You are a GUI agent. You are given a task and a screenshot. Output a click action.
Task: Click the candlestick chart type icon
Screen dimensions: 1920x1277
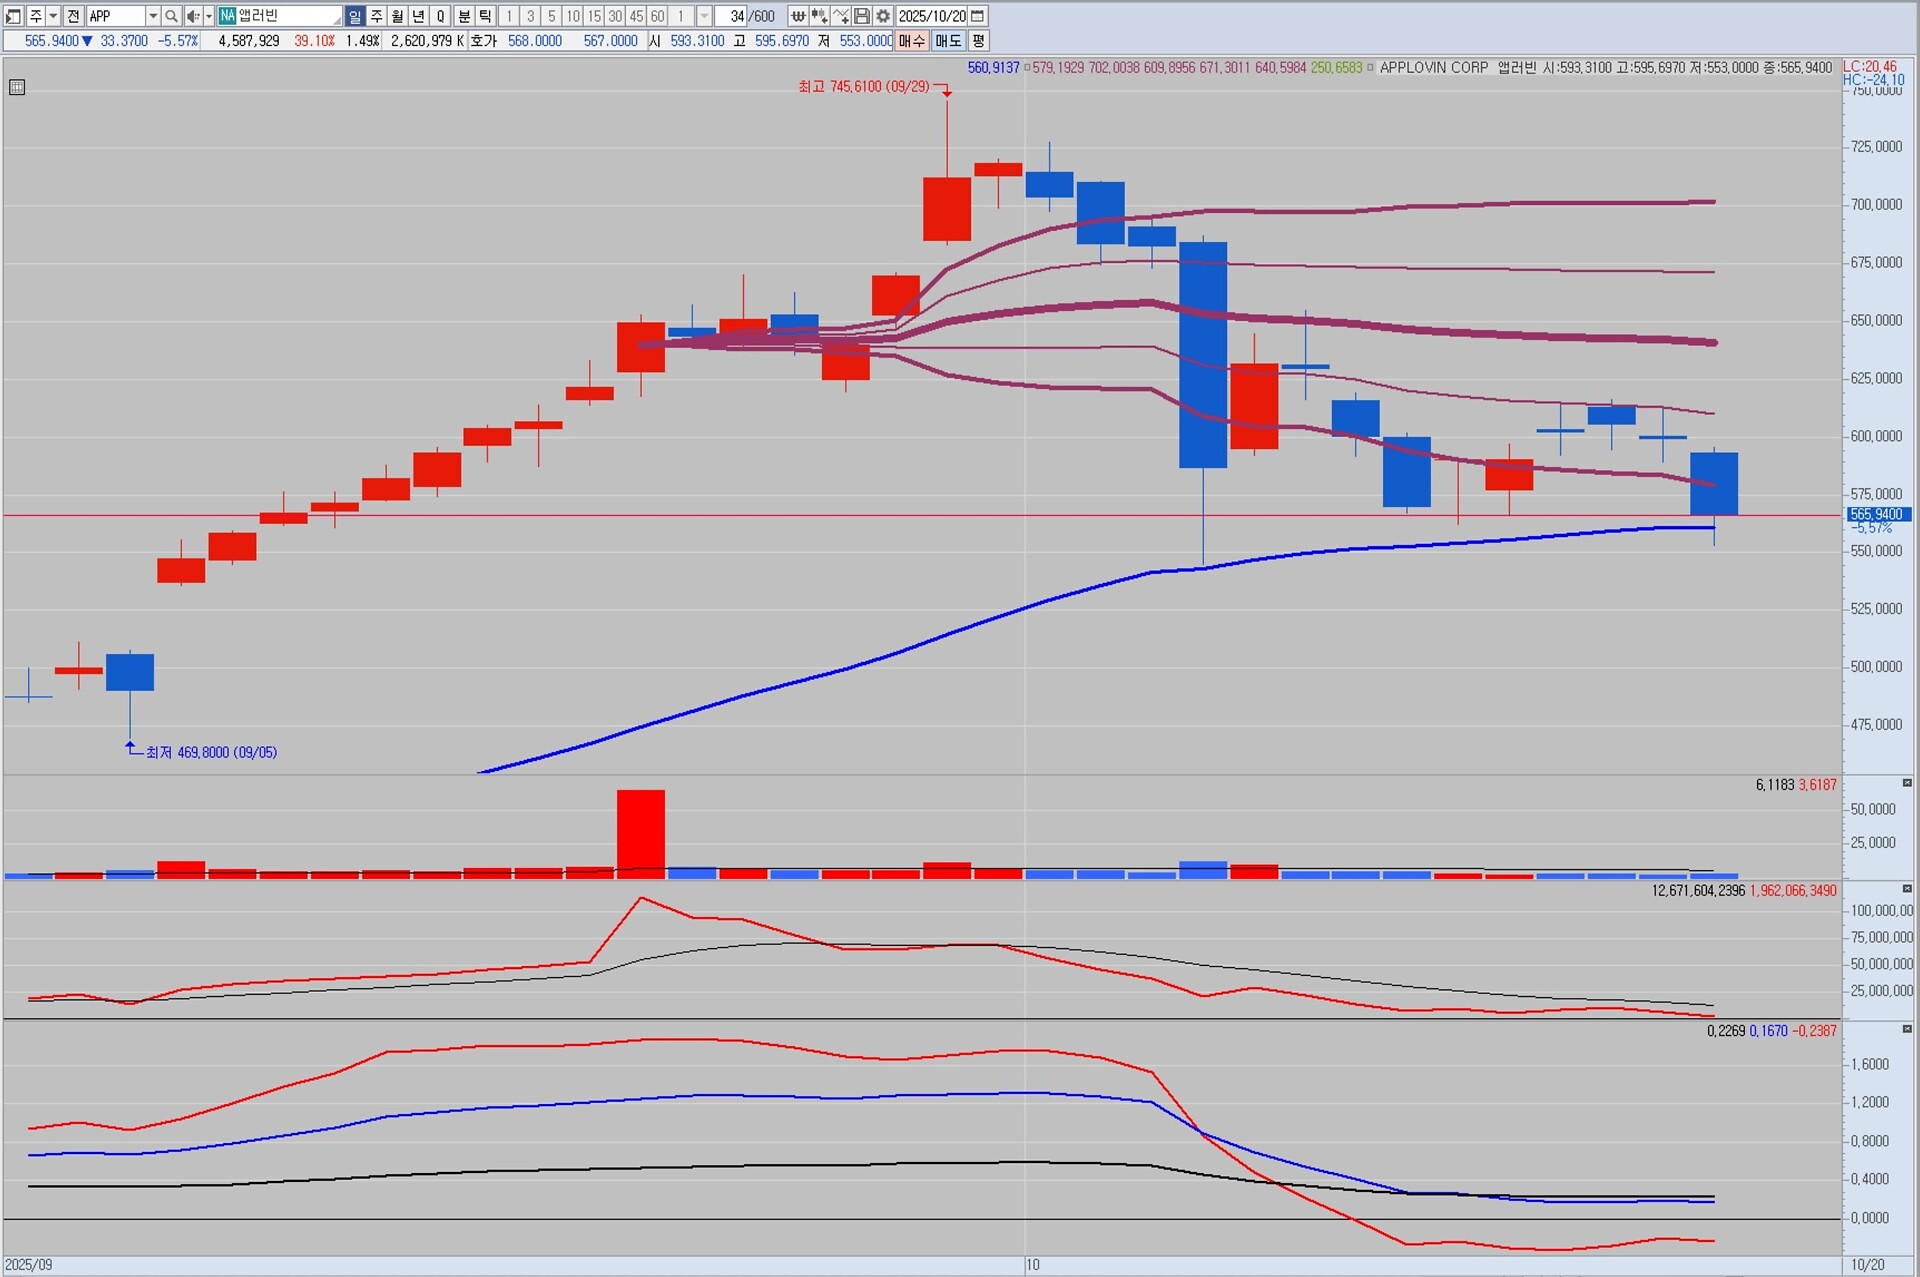tap(819, 16)
